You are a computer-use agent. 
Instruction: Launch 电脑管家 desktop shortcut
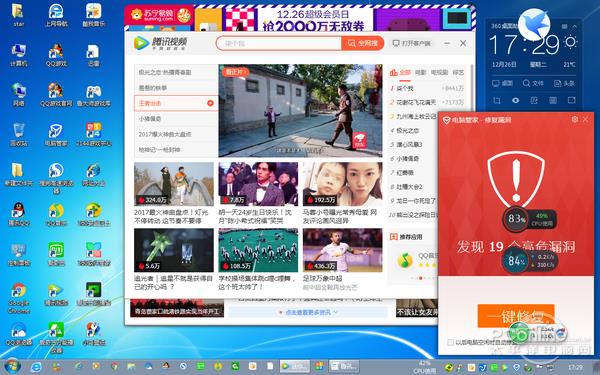tap(56, 134)
